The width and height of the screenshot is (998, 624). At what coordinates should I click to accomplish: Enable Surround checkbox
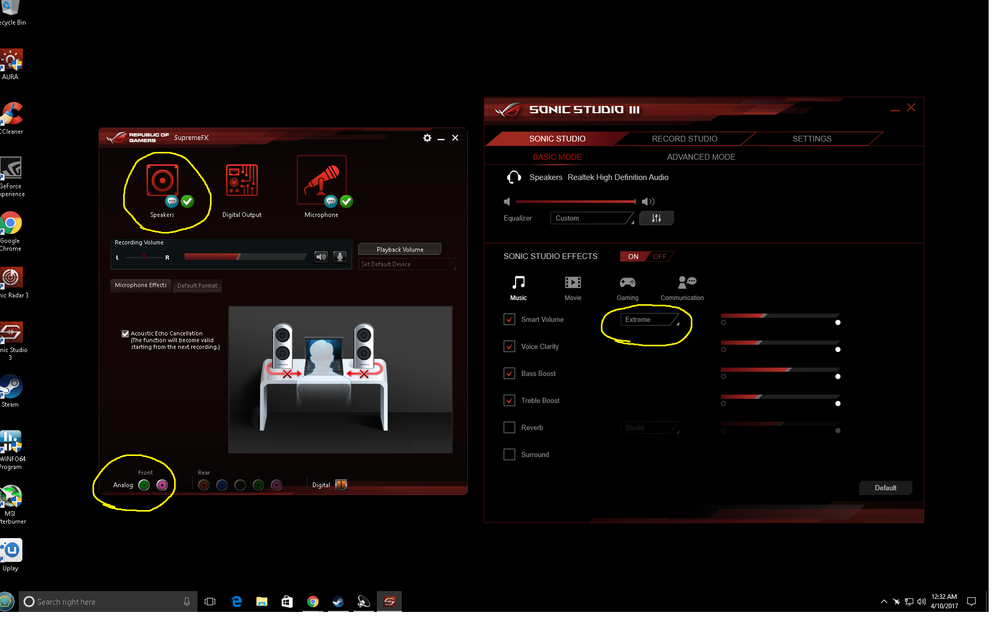[509, 455]
